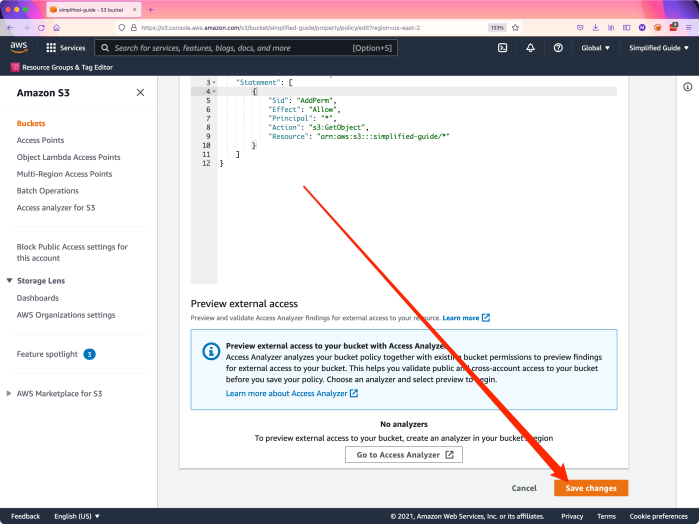
Task: Open the Terms footer link
Action: click(x=606, y=516)
